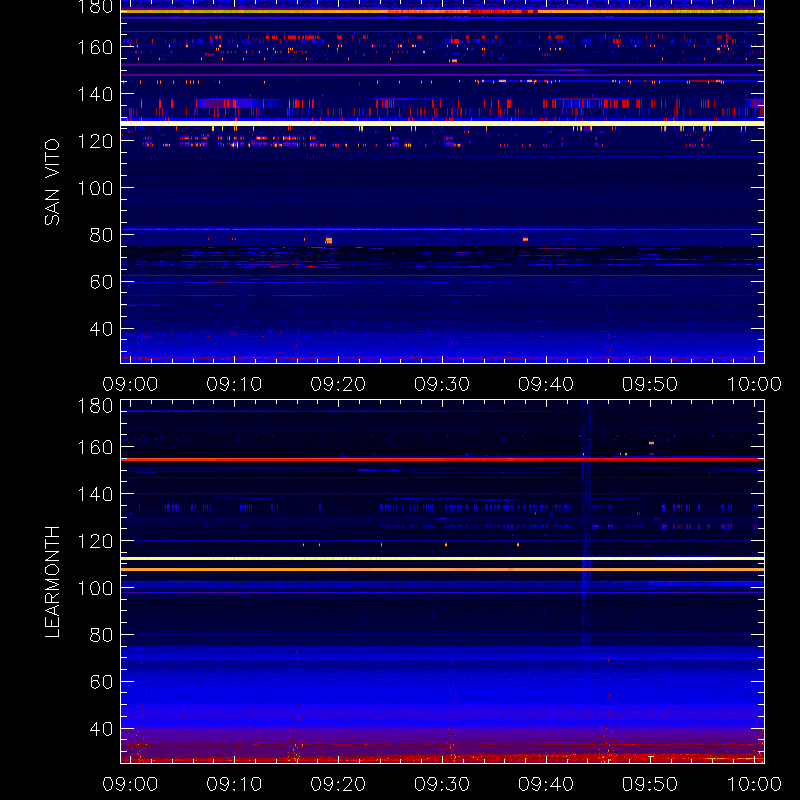Screen dimensions: 800x800
Task: Click 09:00 under the Learmonth spectrogram
Action: tap(130, 784)
